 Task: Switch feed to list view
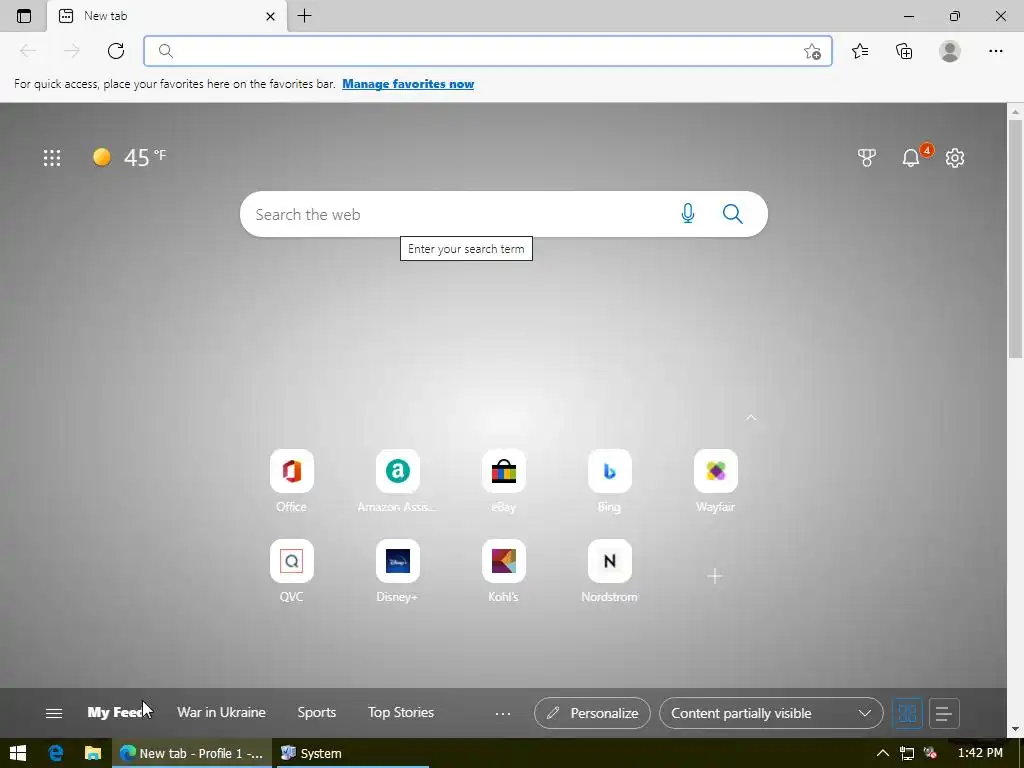[x=944, y=713]
